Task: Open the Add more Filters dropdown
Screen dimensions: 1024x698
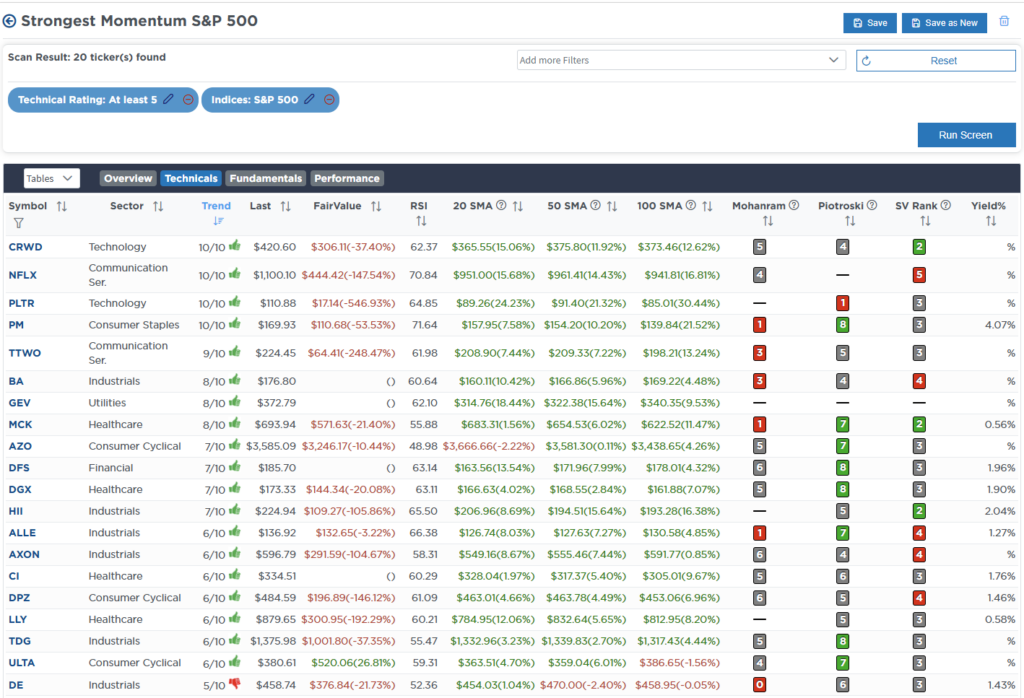Action: point(680,60)
